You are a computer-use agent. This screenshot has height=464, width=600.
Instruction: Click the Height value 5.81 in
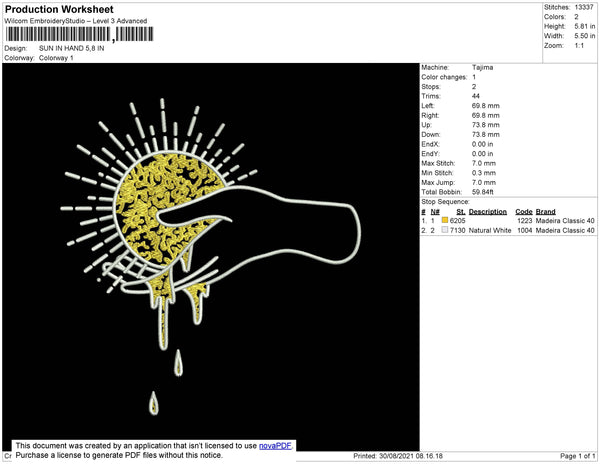pos(585,26)
